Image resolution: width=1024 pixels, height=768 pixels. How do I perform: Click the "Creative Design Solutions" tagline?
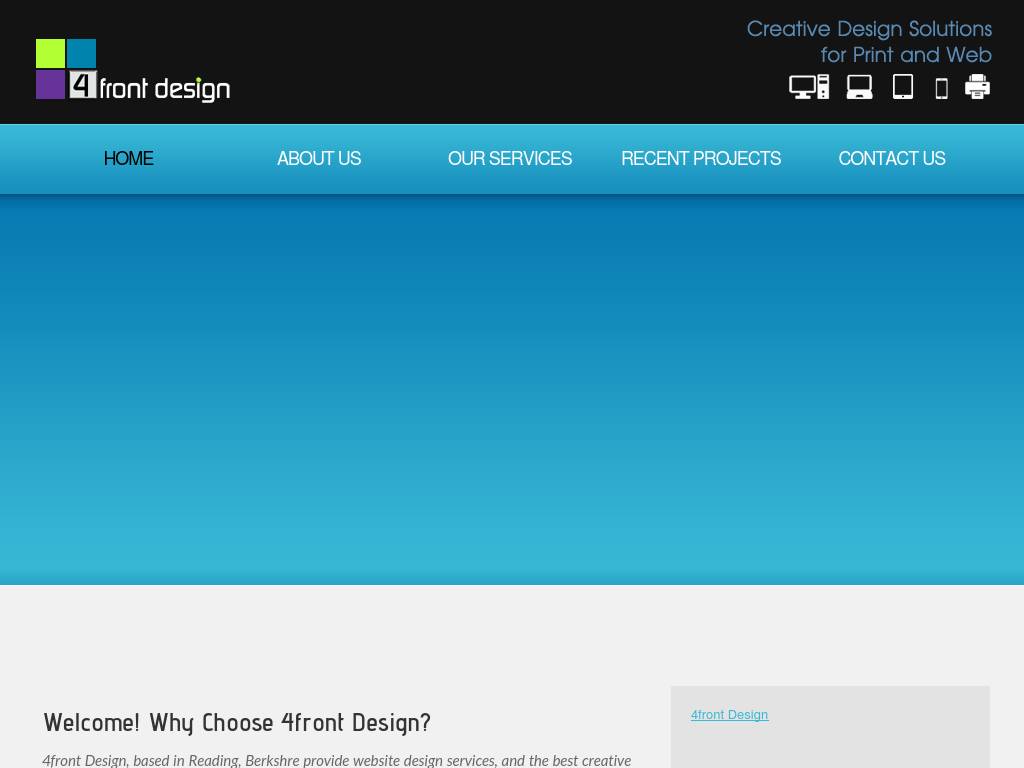coord(869,29)
